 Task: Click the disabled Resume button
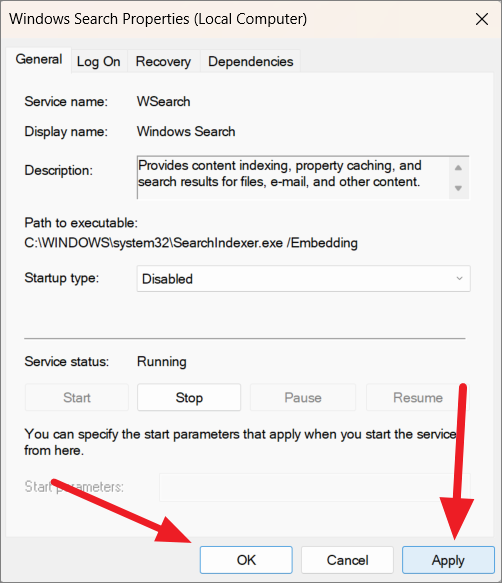pos(418,397)
